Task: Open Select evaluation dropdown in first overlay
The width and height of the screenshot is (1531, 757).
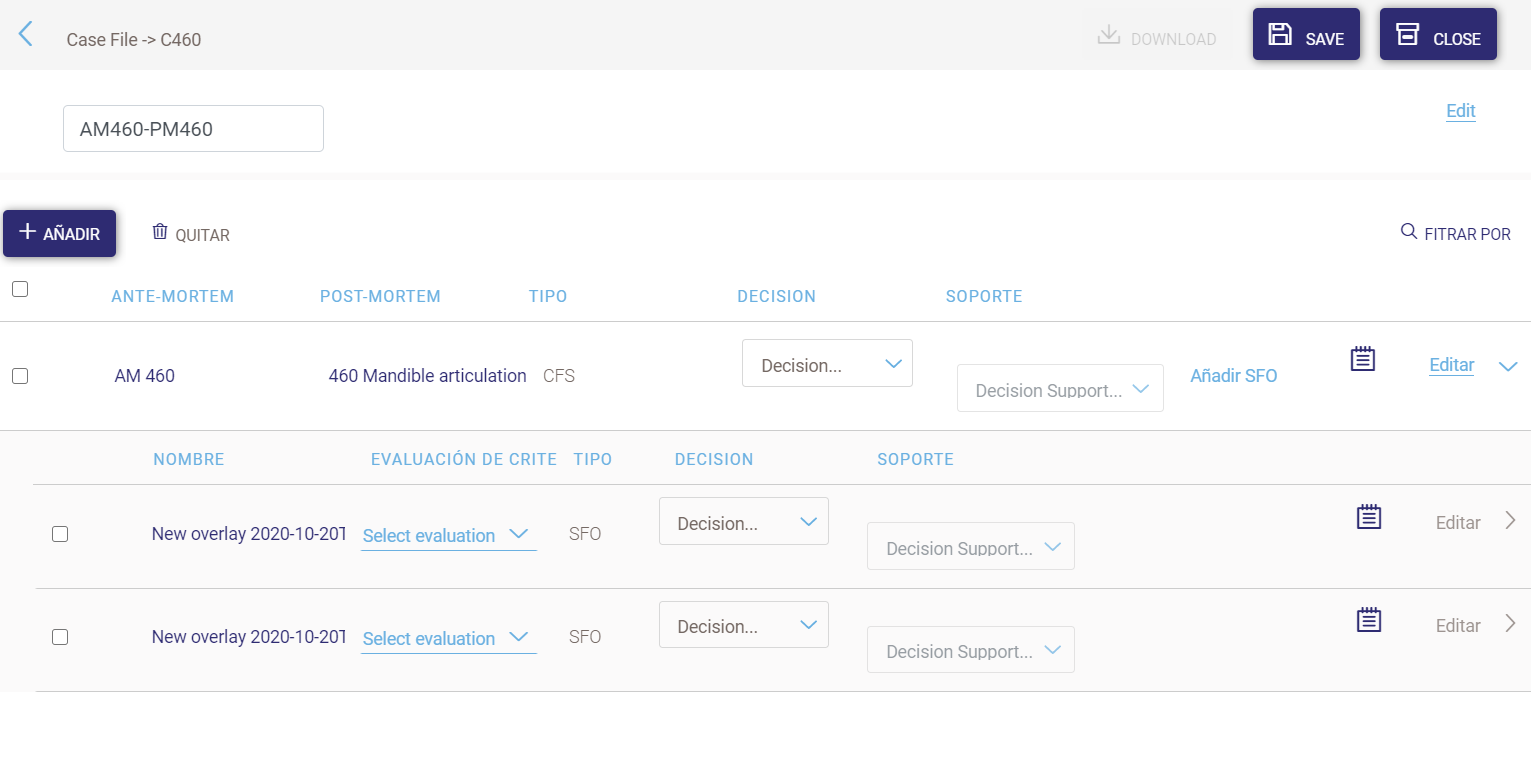Action: click(447, 535)
